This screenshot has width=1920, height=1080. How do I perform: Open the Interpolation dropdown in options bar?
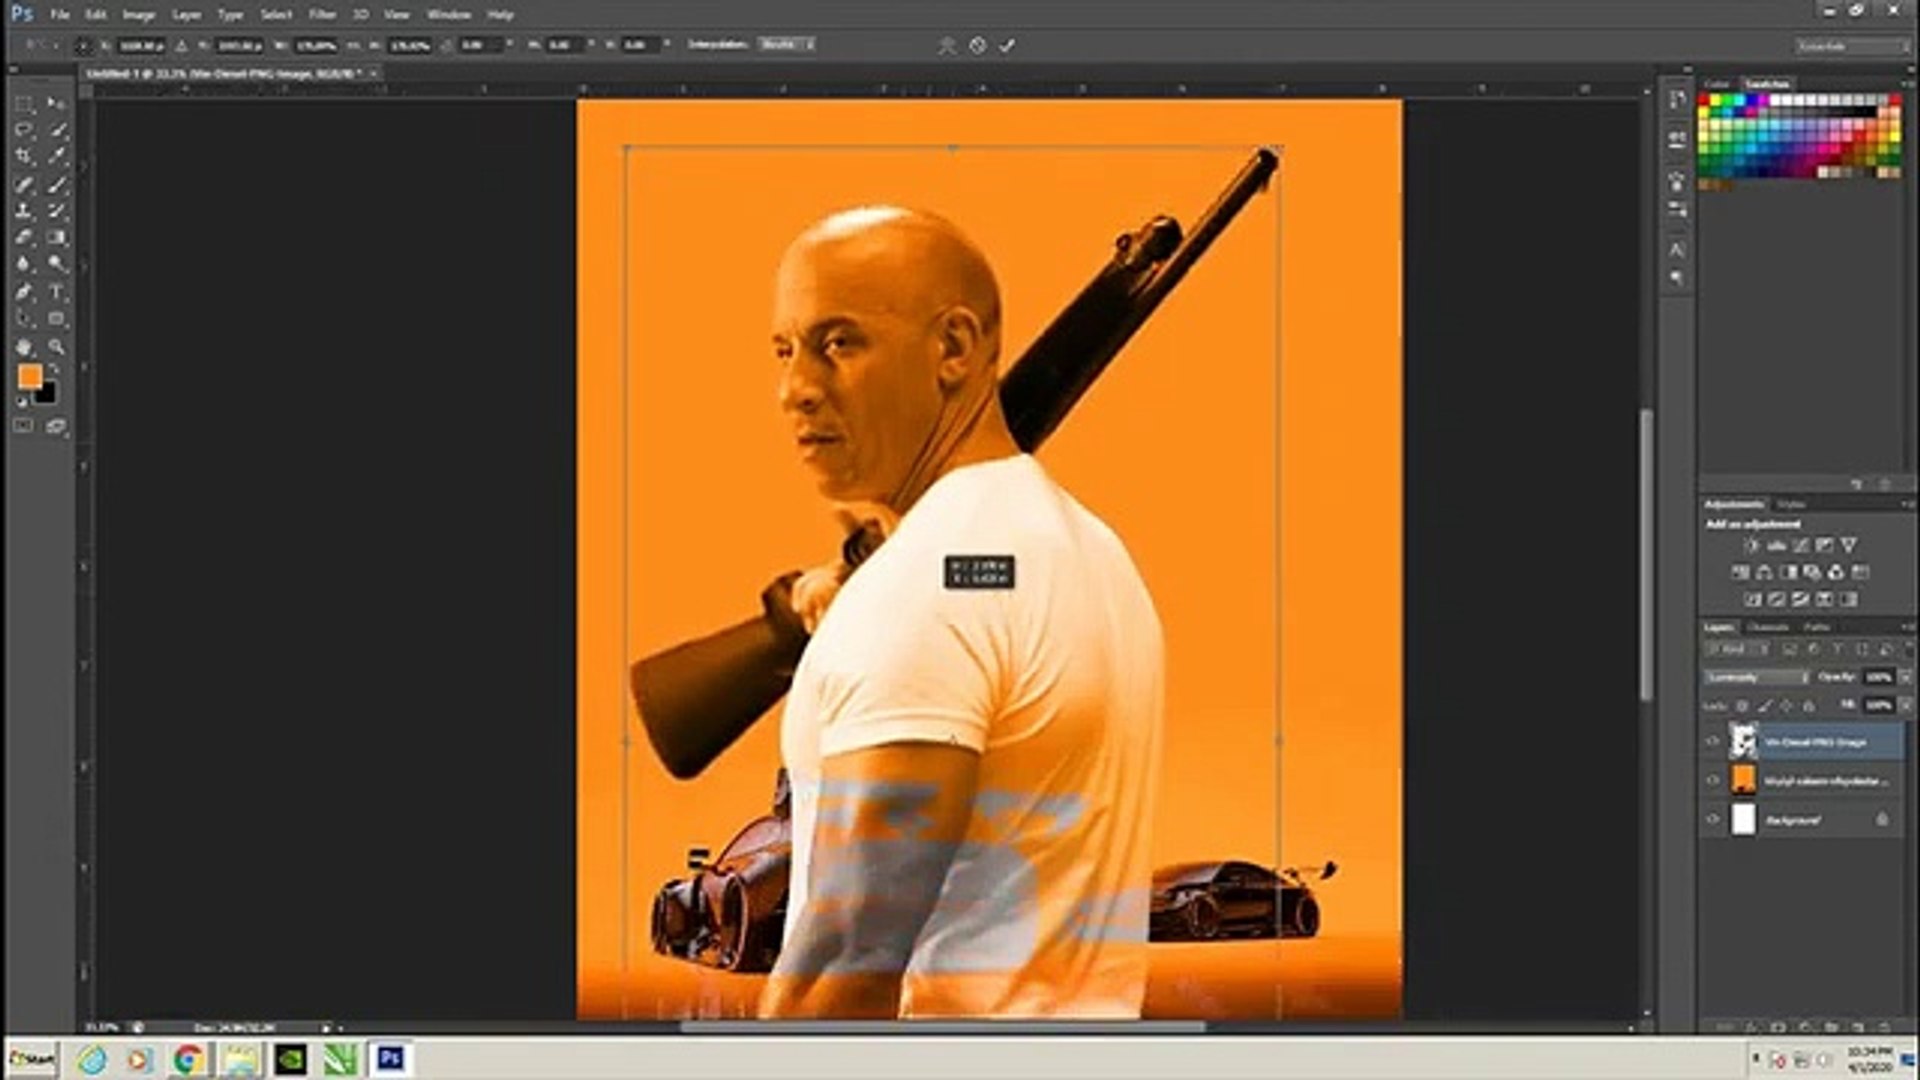[x=787, y=45]
